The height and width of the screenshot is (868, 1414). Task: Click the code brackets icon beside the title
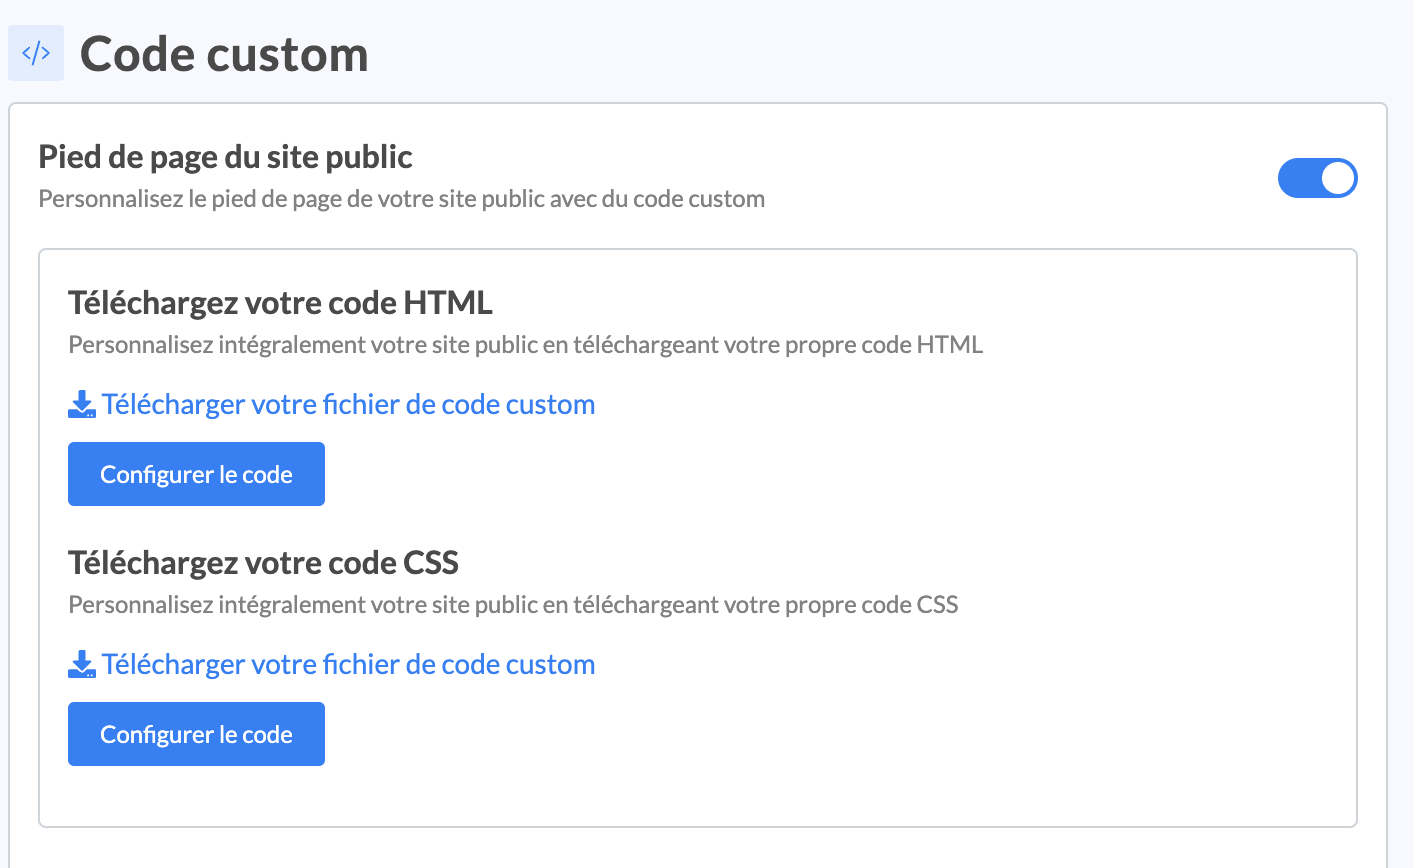tap(36, 54)
